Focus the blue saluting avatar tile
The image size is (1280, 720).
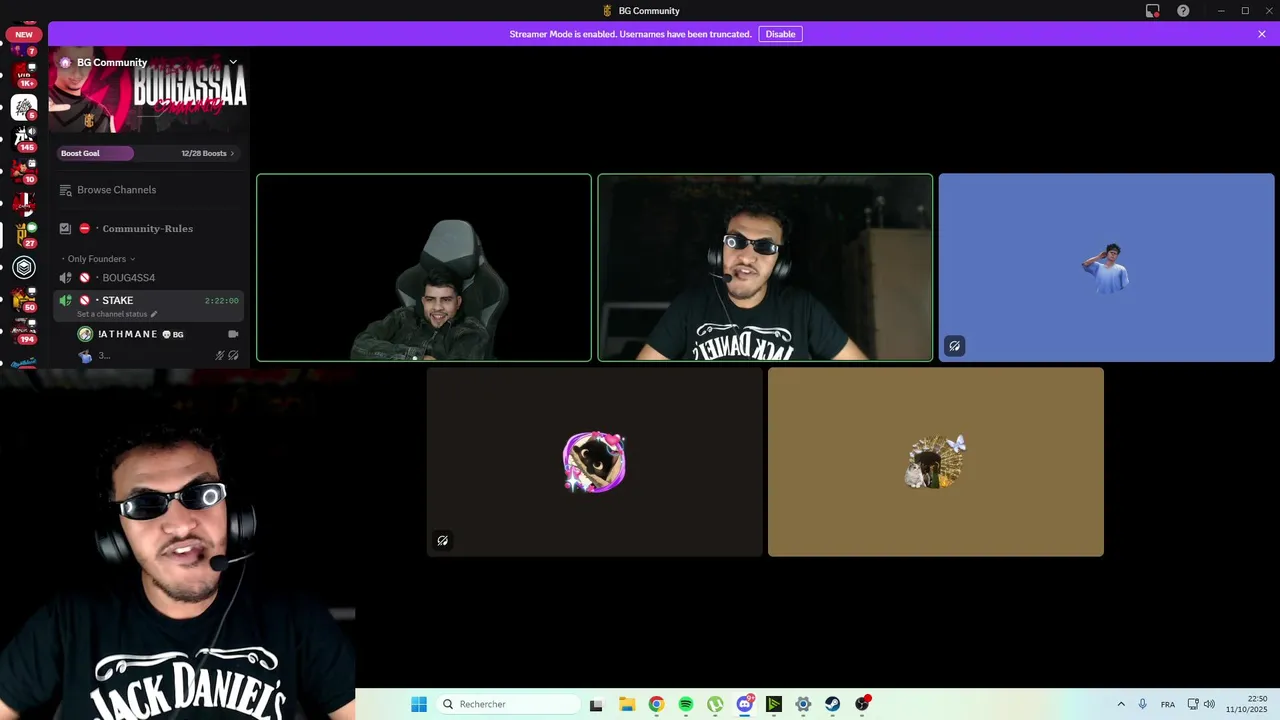(x=1106, y=268)
